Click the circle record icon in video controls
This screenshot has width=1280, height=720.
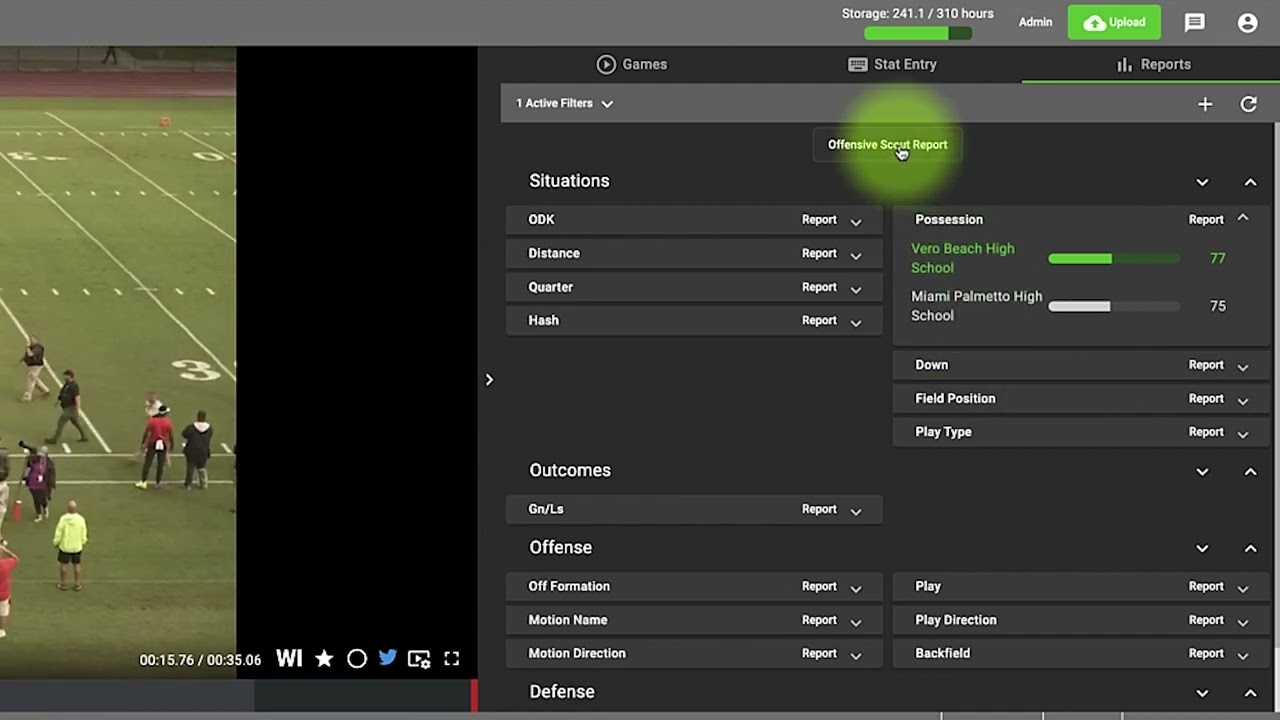(x=357, y=658)
